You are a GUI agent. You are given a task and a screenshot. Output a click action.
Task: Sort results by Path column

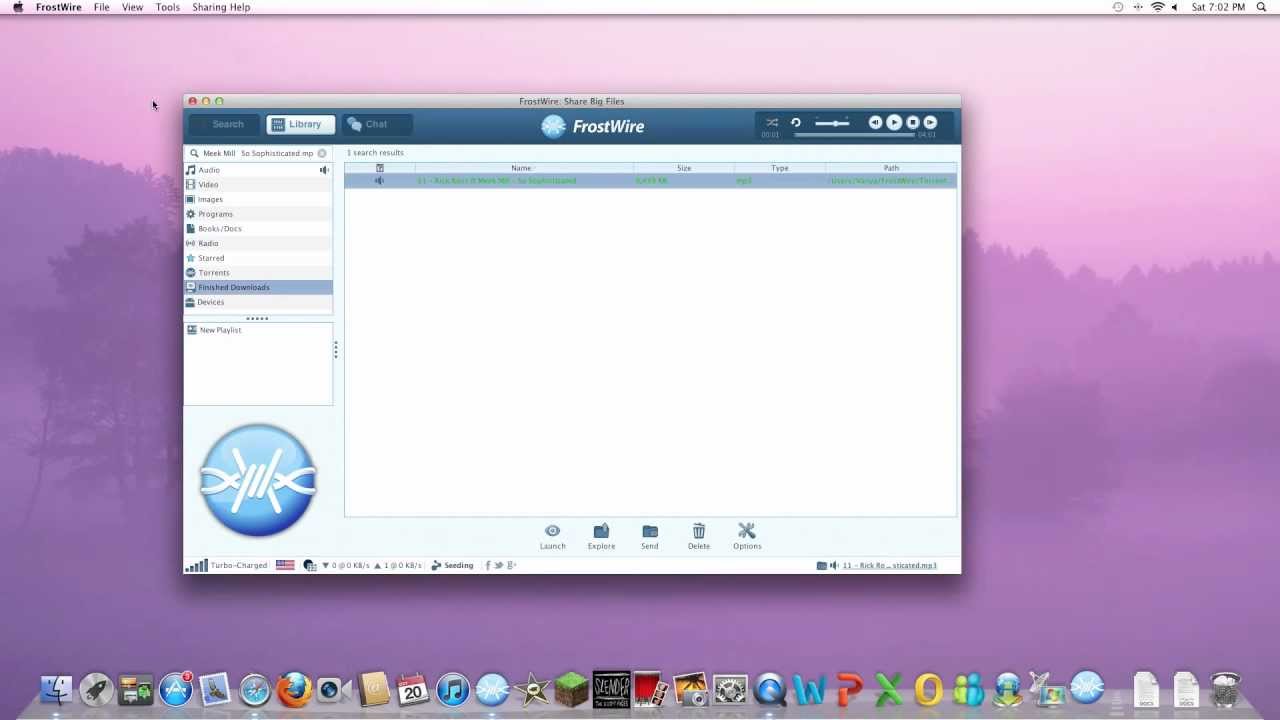coord(891,168)
